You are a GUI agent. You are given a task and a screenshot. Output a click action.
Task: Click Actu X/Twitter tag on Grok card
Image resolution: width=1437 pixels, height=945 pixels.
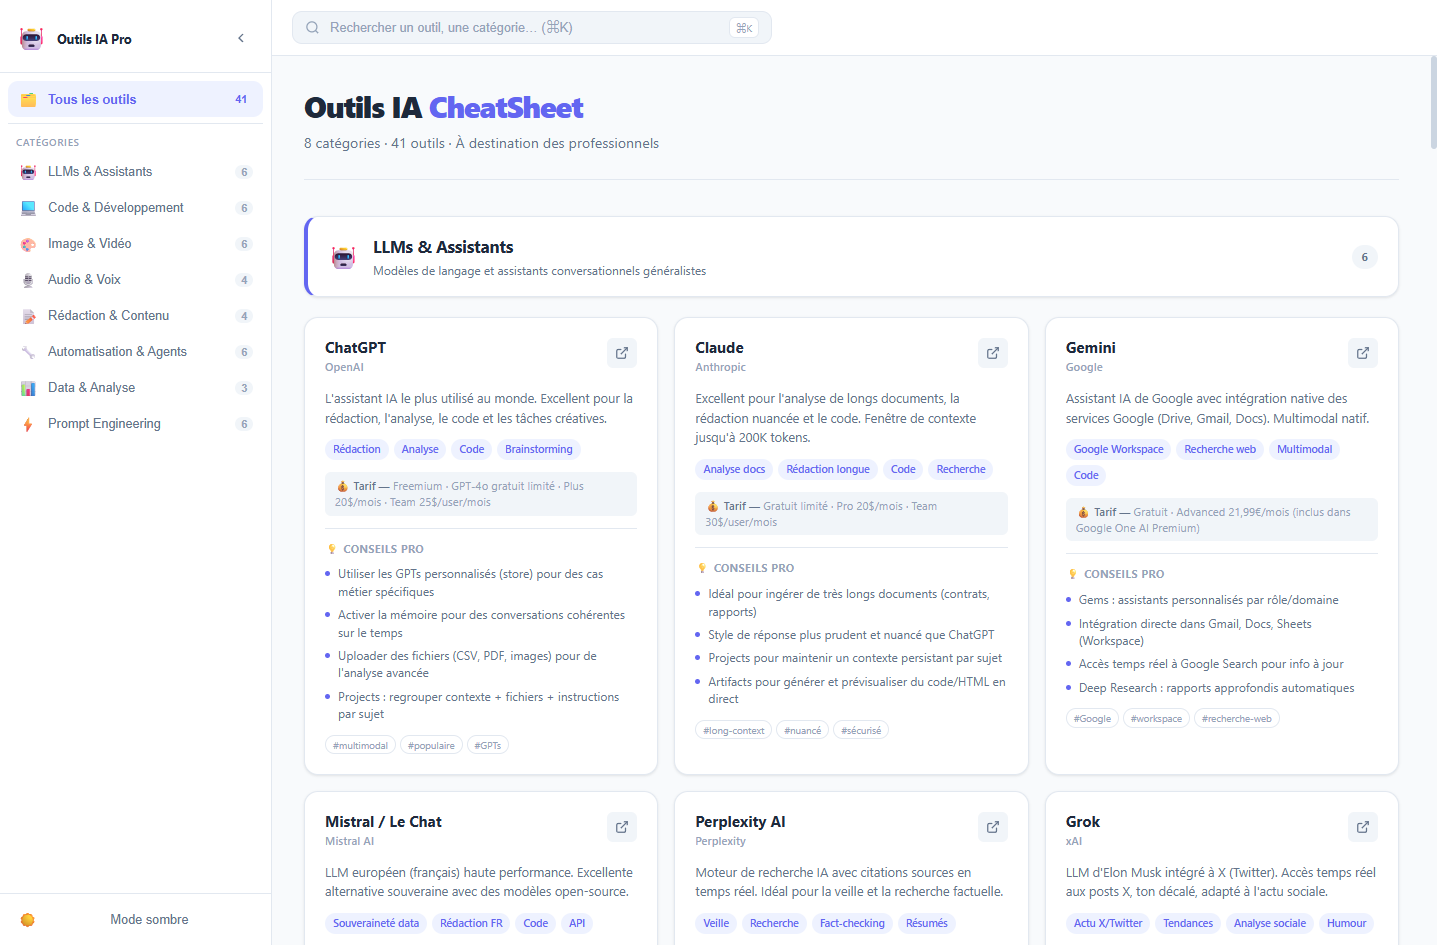point(1108,924)
